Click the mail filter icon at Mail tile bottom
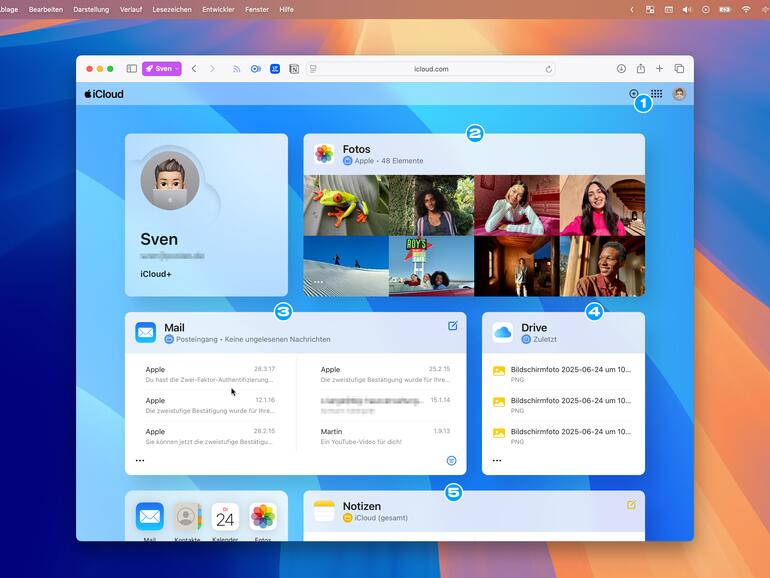The image size is (770, 578). [x=452, y=461]
